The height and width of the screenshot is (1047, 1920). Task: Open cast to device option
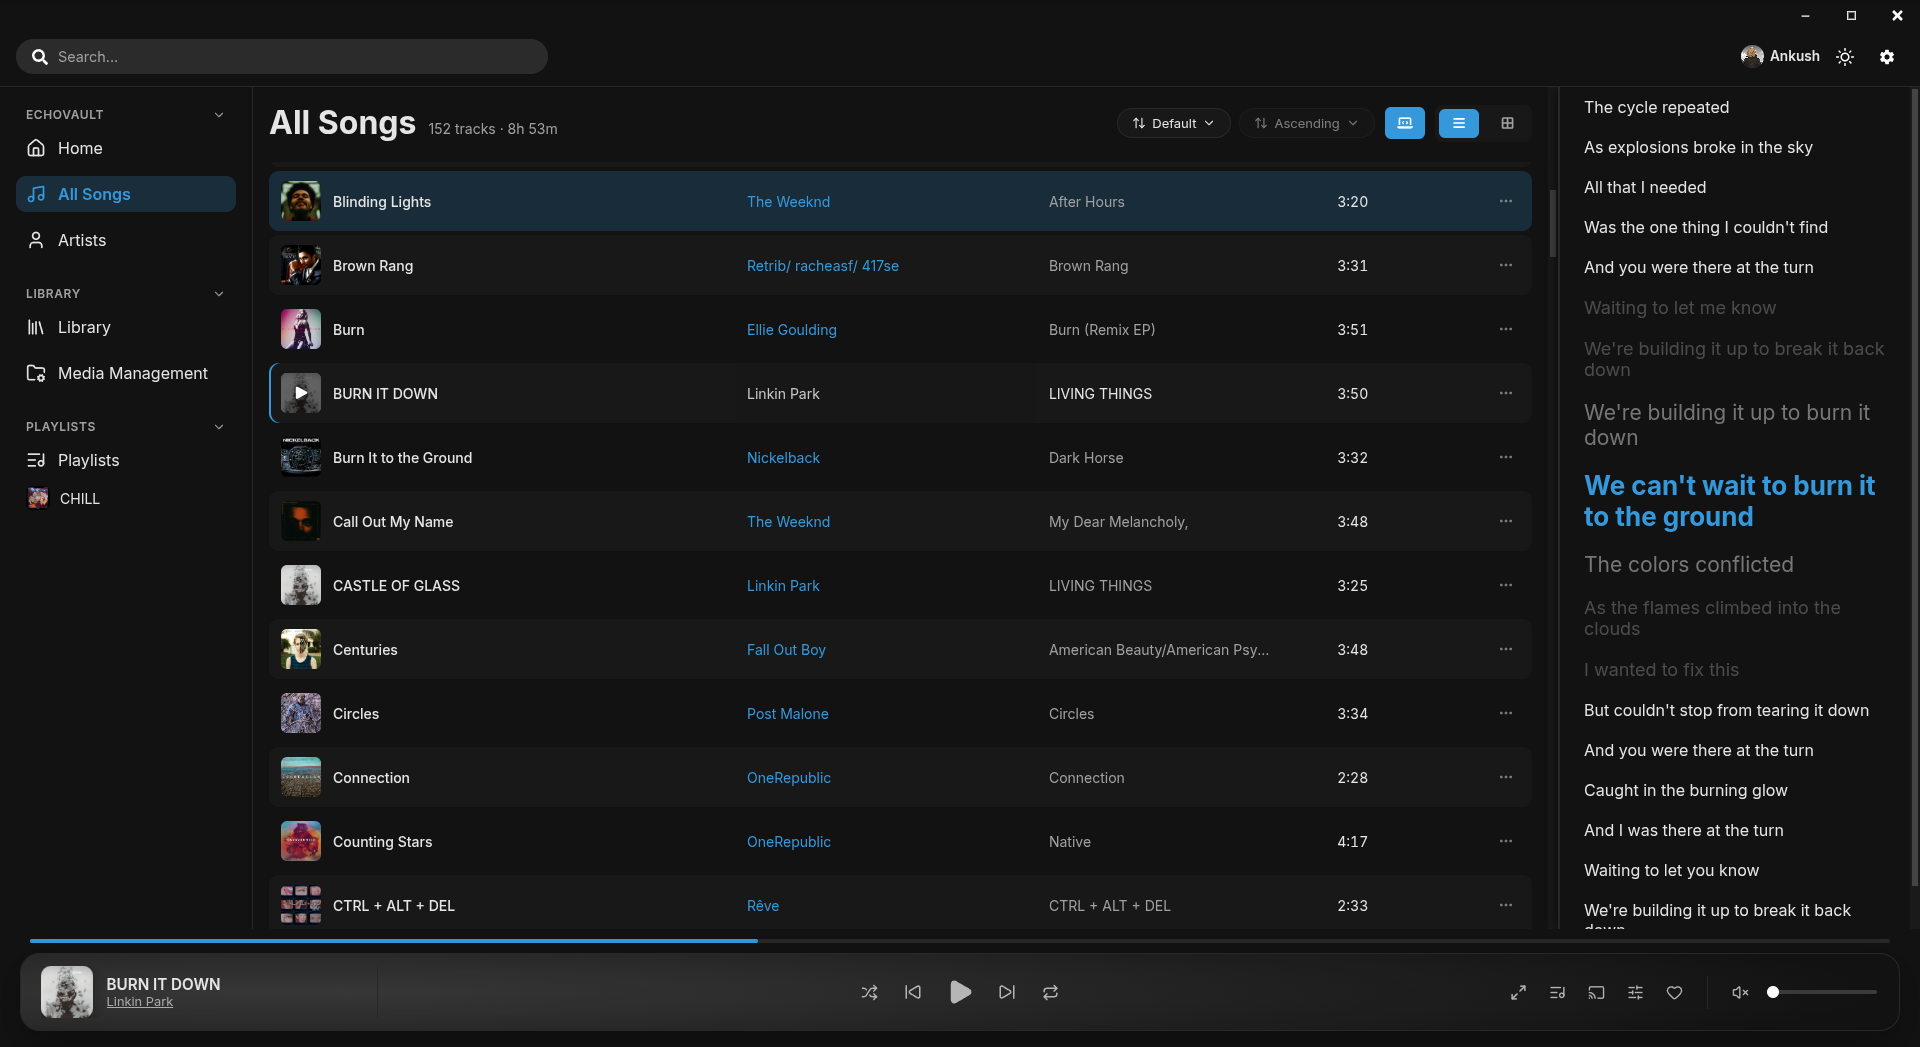pos(1596,992)
